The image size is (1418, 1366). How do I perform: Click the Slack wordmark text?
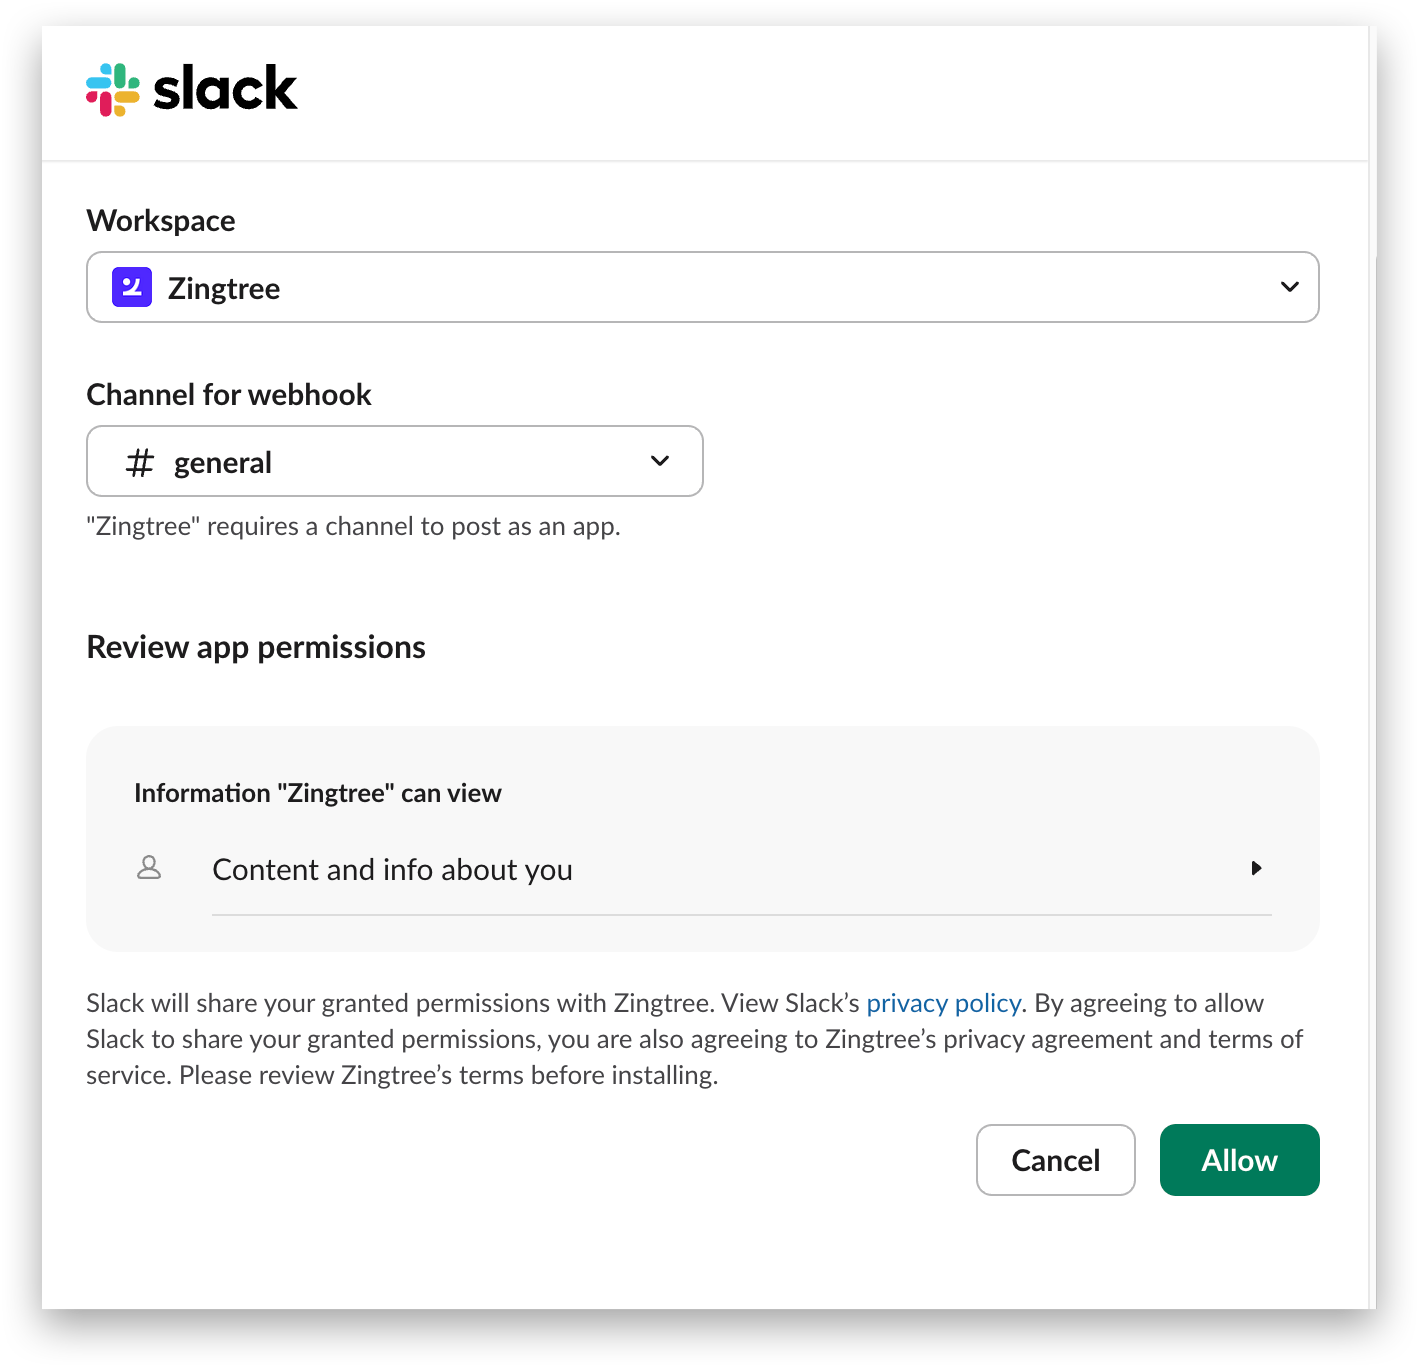coord(225,89)
